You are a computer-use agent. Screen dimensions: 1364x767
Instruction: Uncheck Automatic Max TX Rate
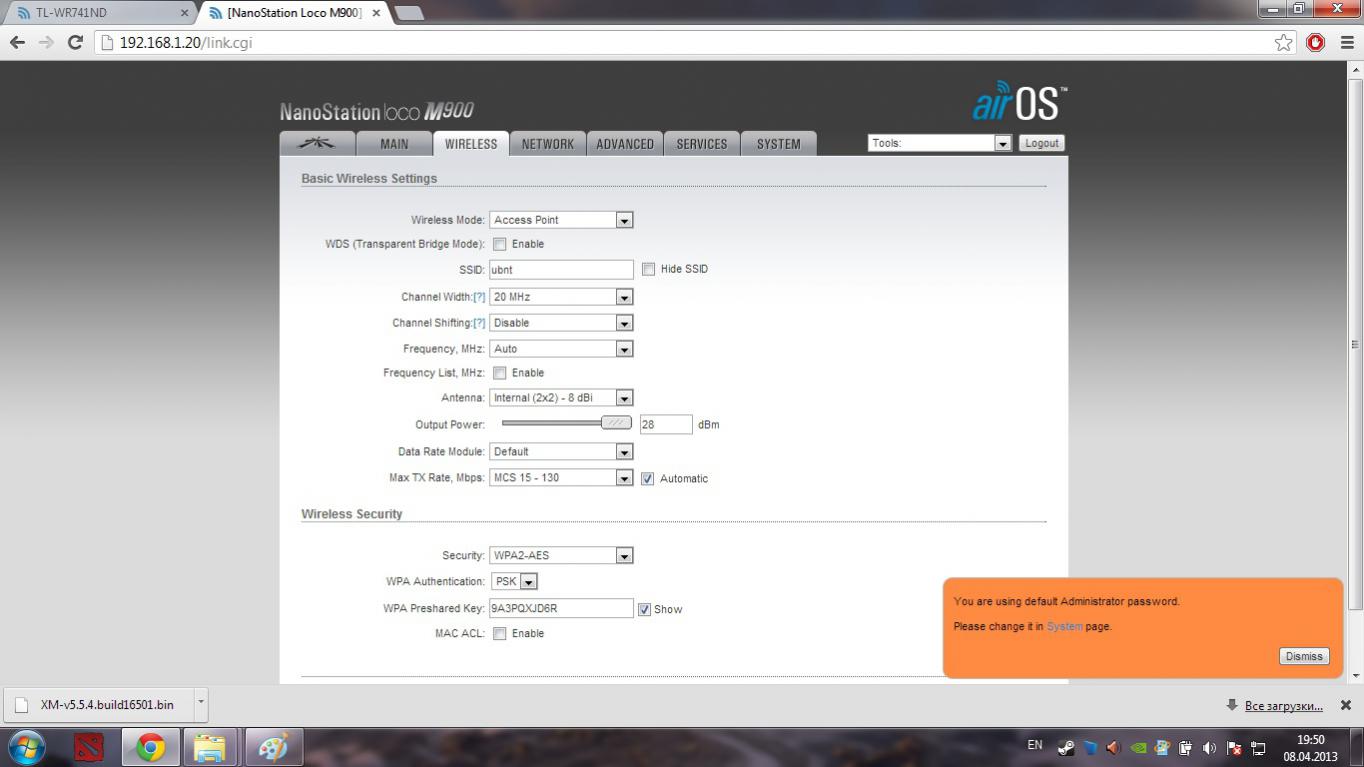pos(647,478)
